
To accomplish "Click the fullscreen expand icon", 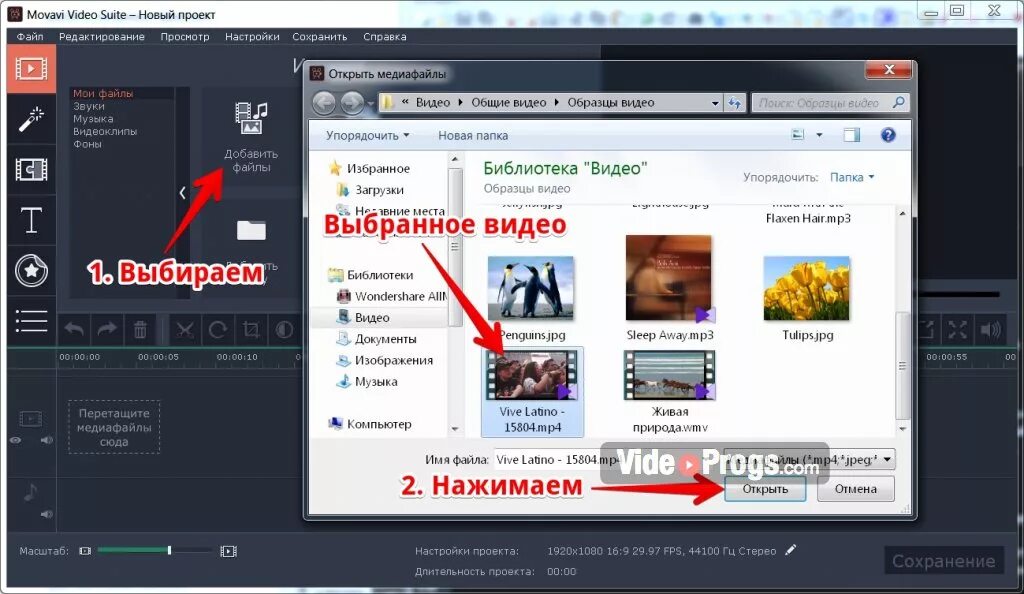I will pos(957,330).
